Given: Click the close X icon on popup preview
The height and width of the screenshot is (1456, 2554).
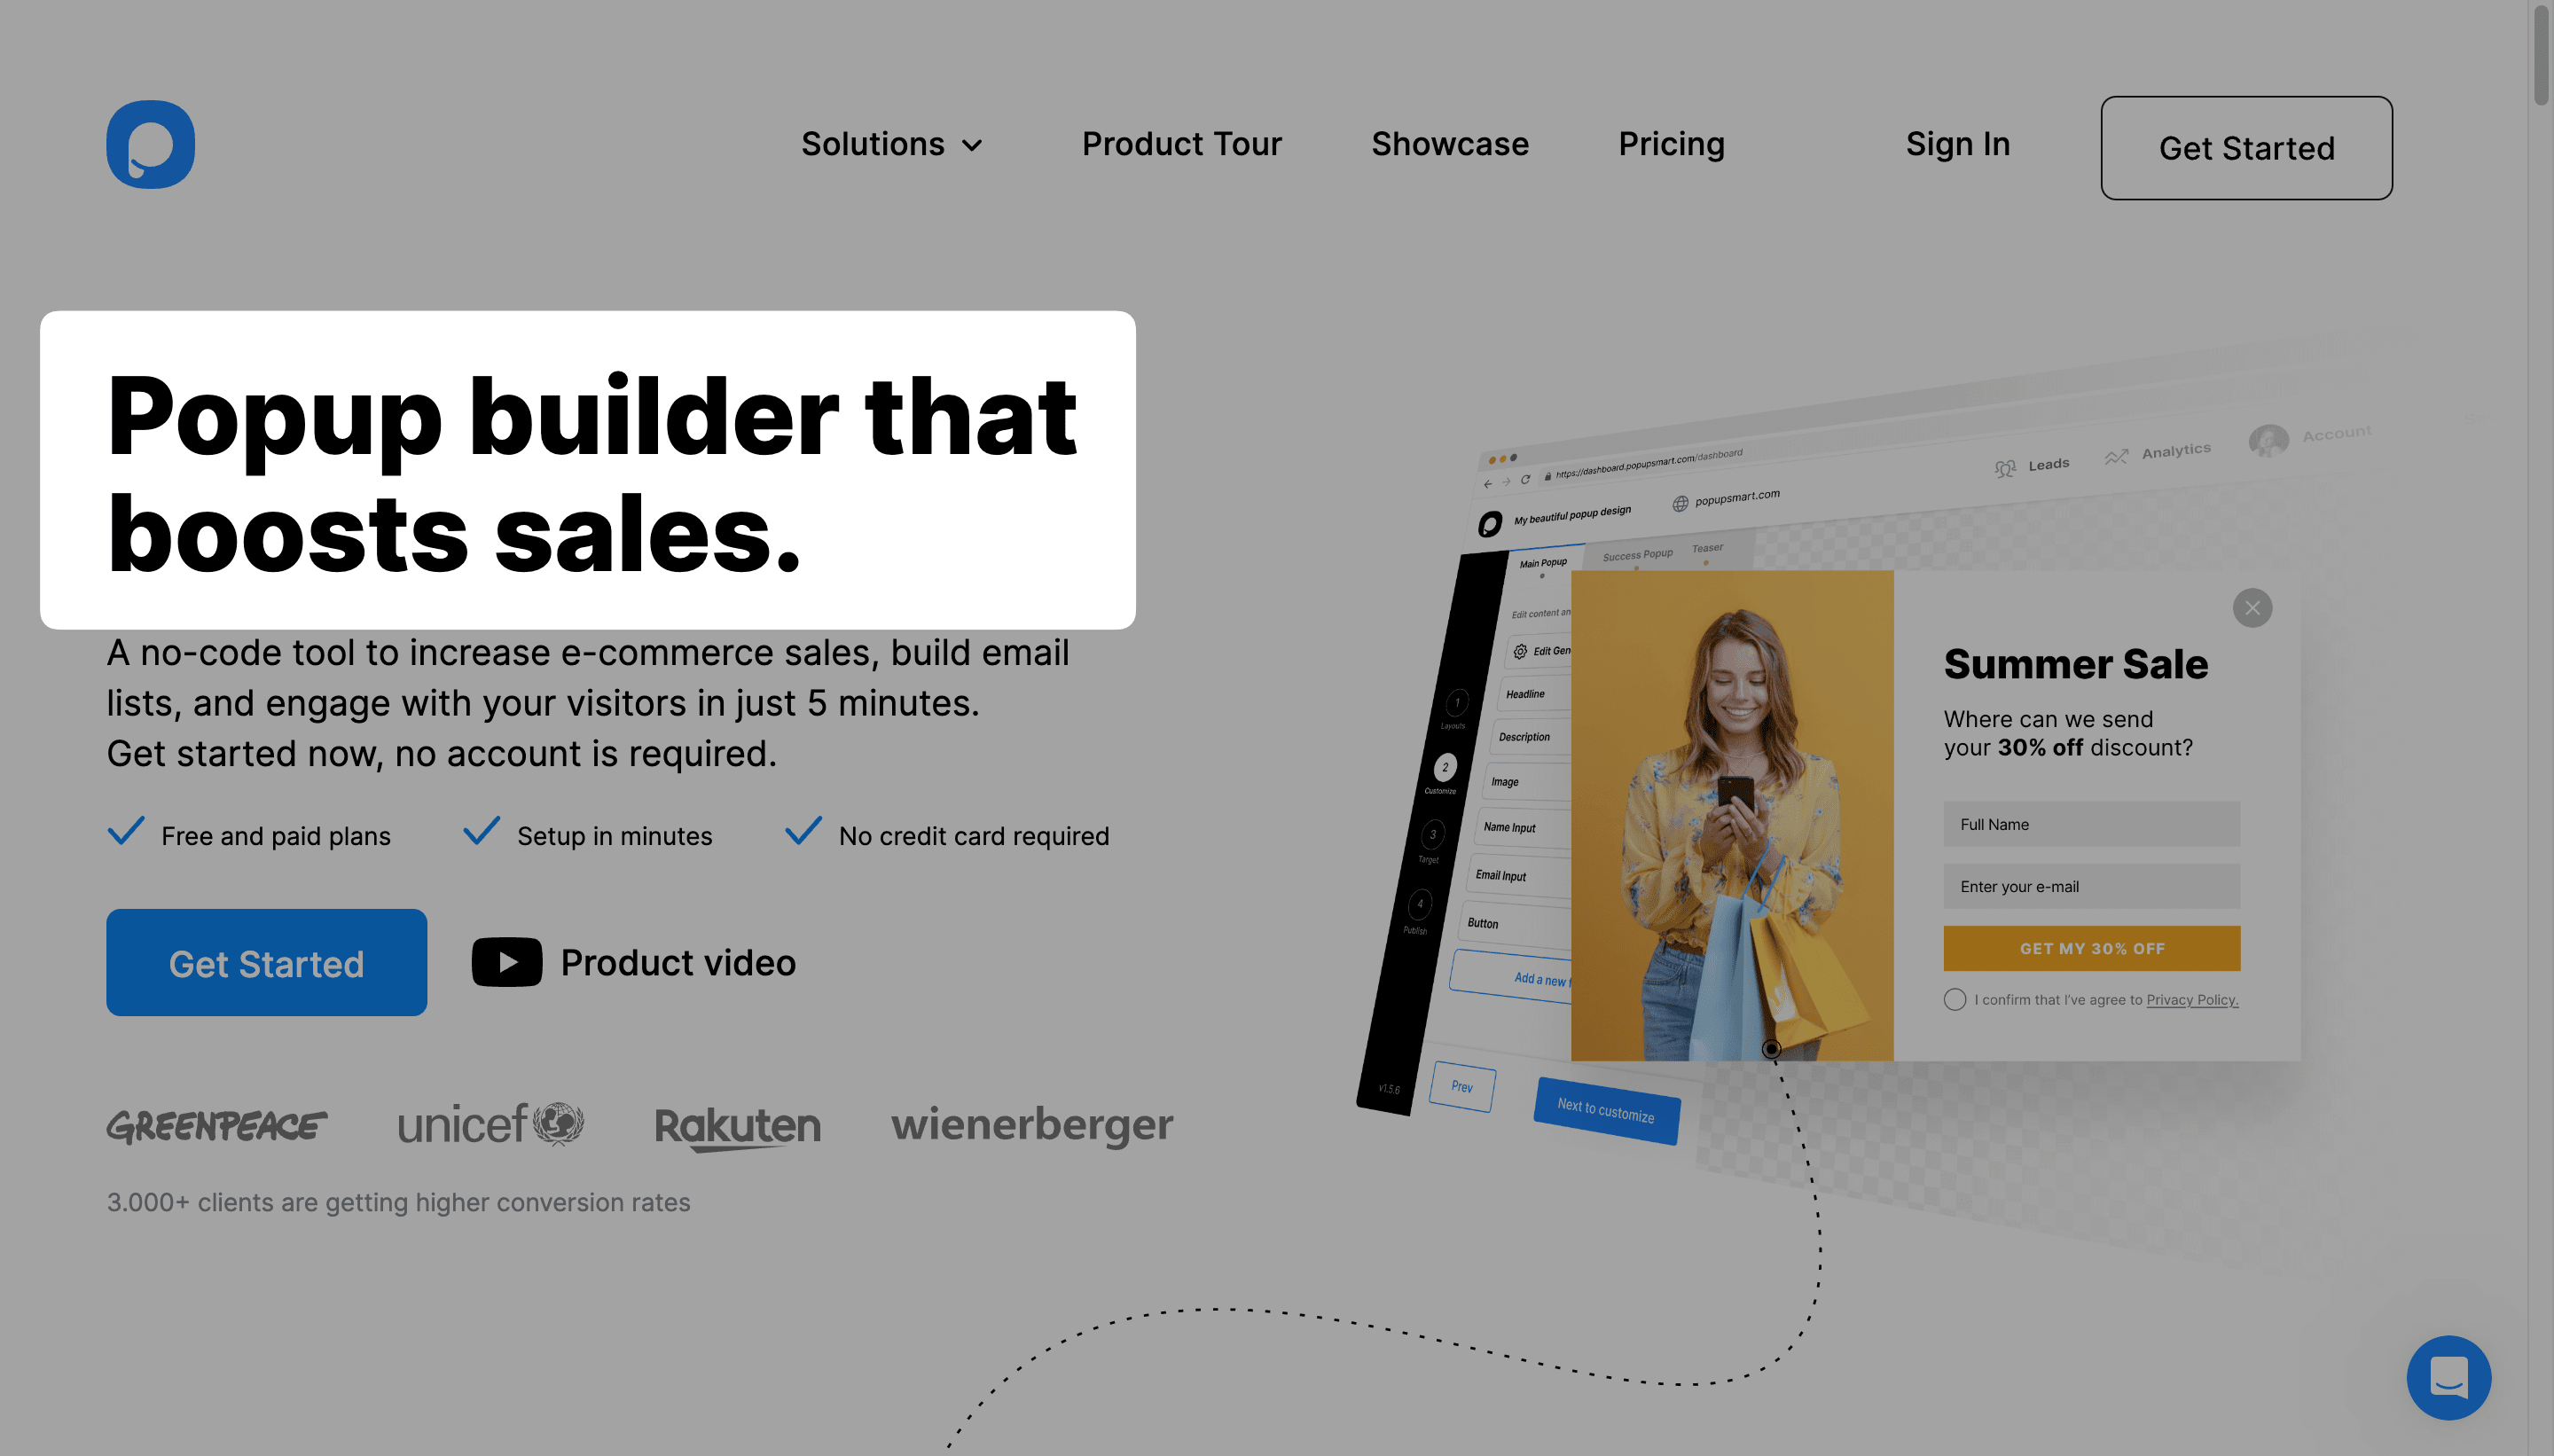Looking at the screenshot, I should (2254, 607).
